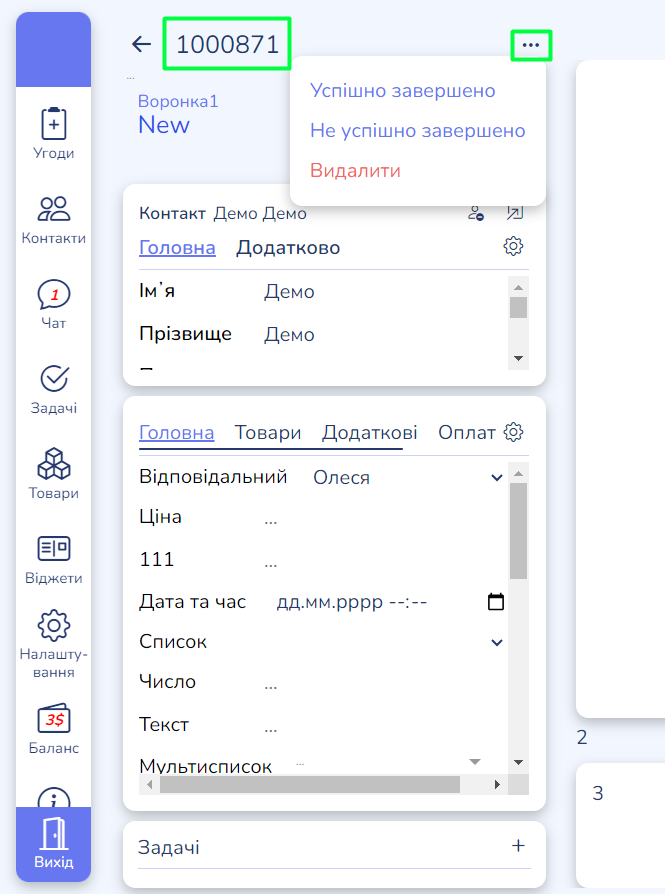Open Угоди section in sidebar

click(53, 134)
